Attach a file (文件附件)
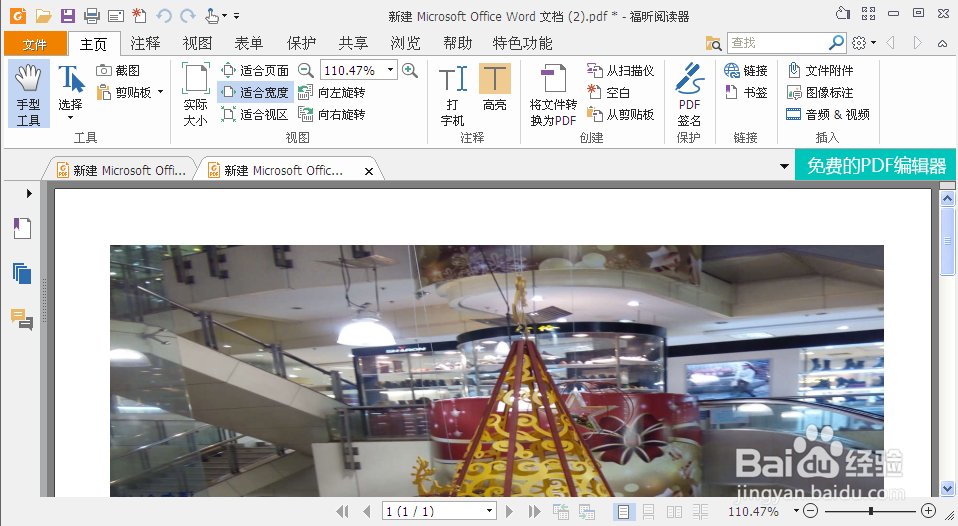Viewport: 958px width, 526px height. 820,70
